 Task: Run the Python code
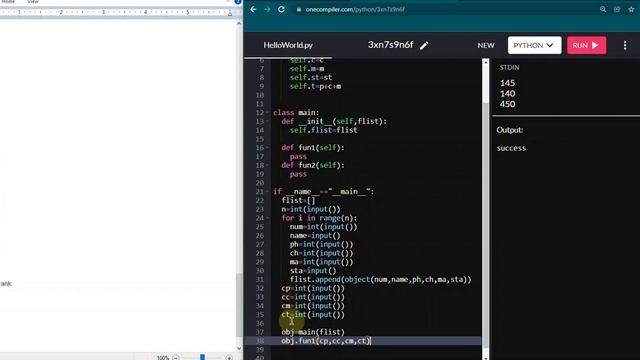pyautogui.click(x=587, y=45)
